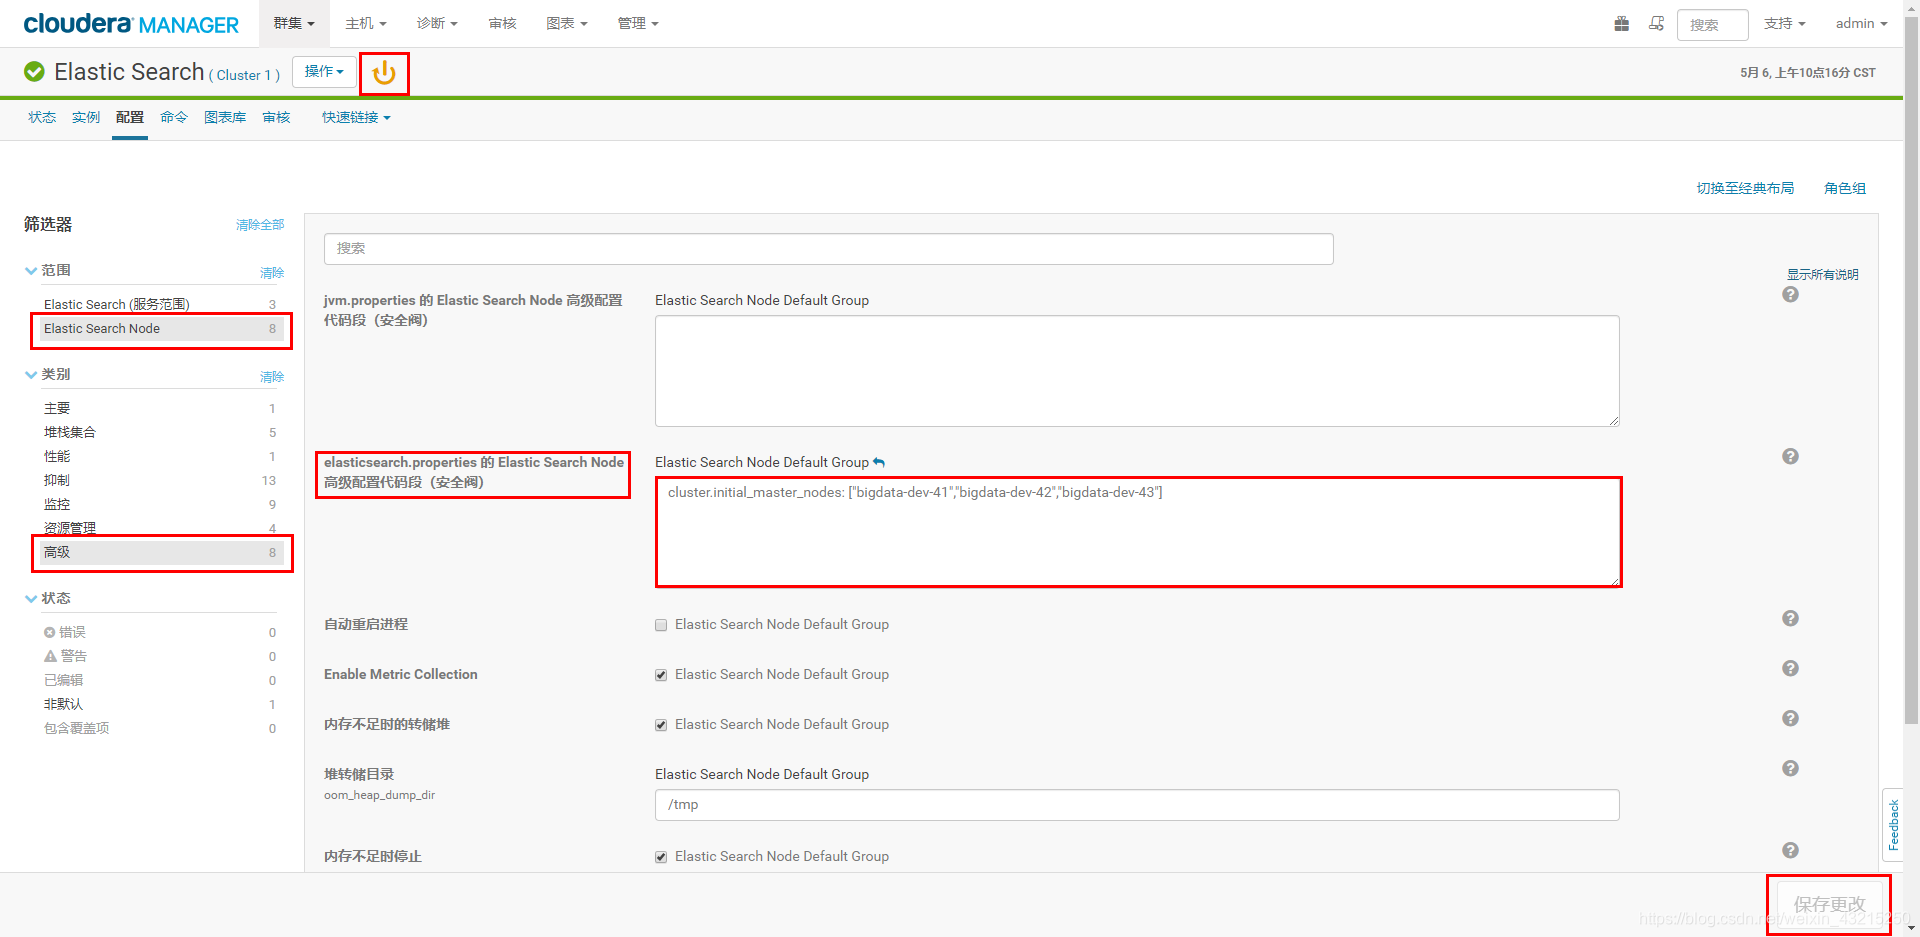Screen dimensions: 1920x937
Task: Switch to the 实例 tab
Action: pyautogui.click(x=86, y=117)
